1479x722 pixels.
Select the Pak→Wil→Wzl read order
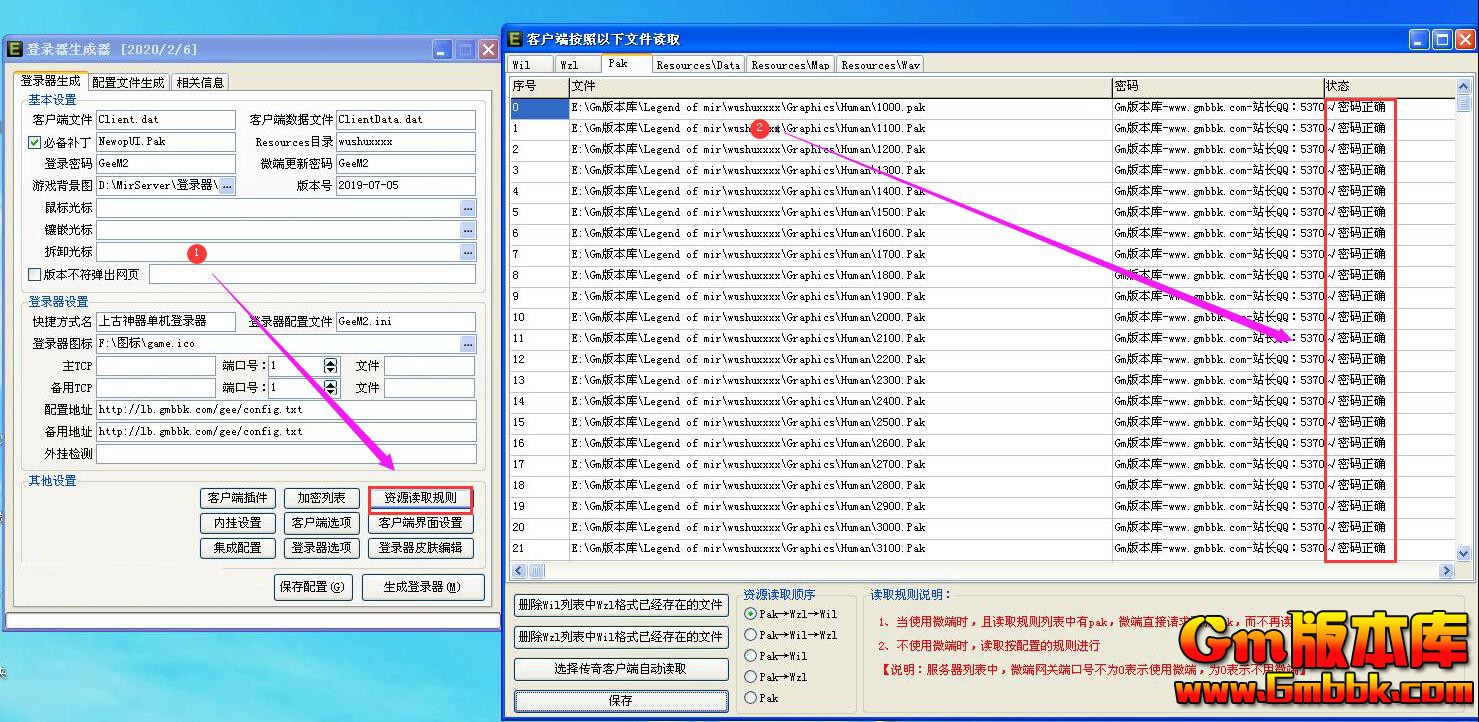tap(751, 635)
